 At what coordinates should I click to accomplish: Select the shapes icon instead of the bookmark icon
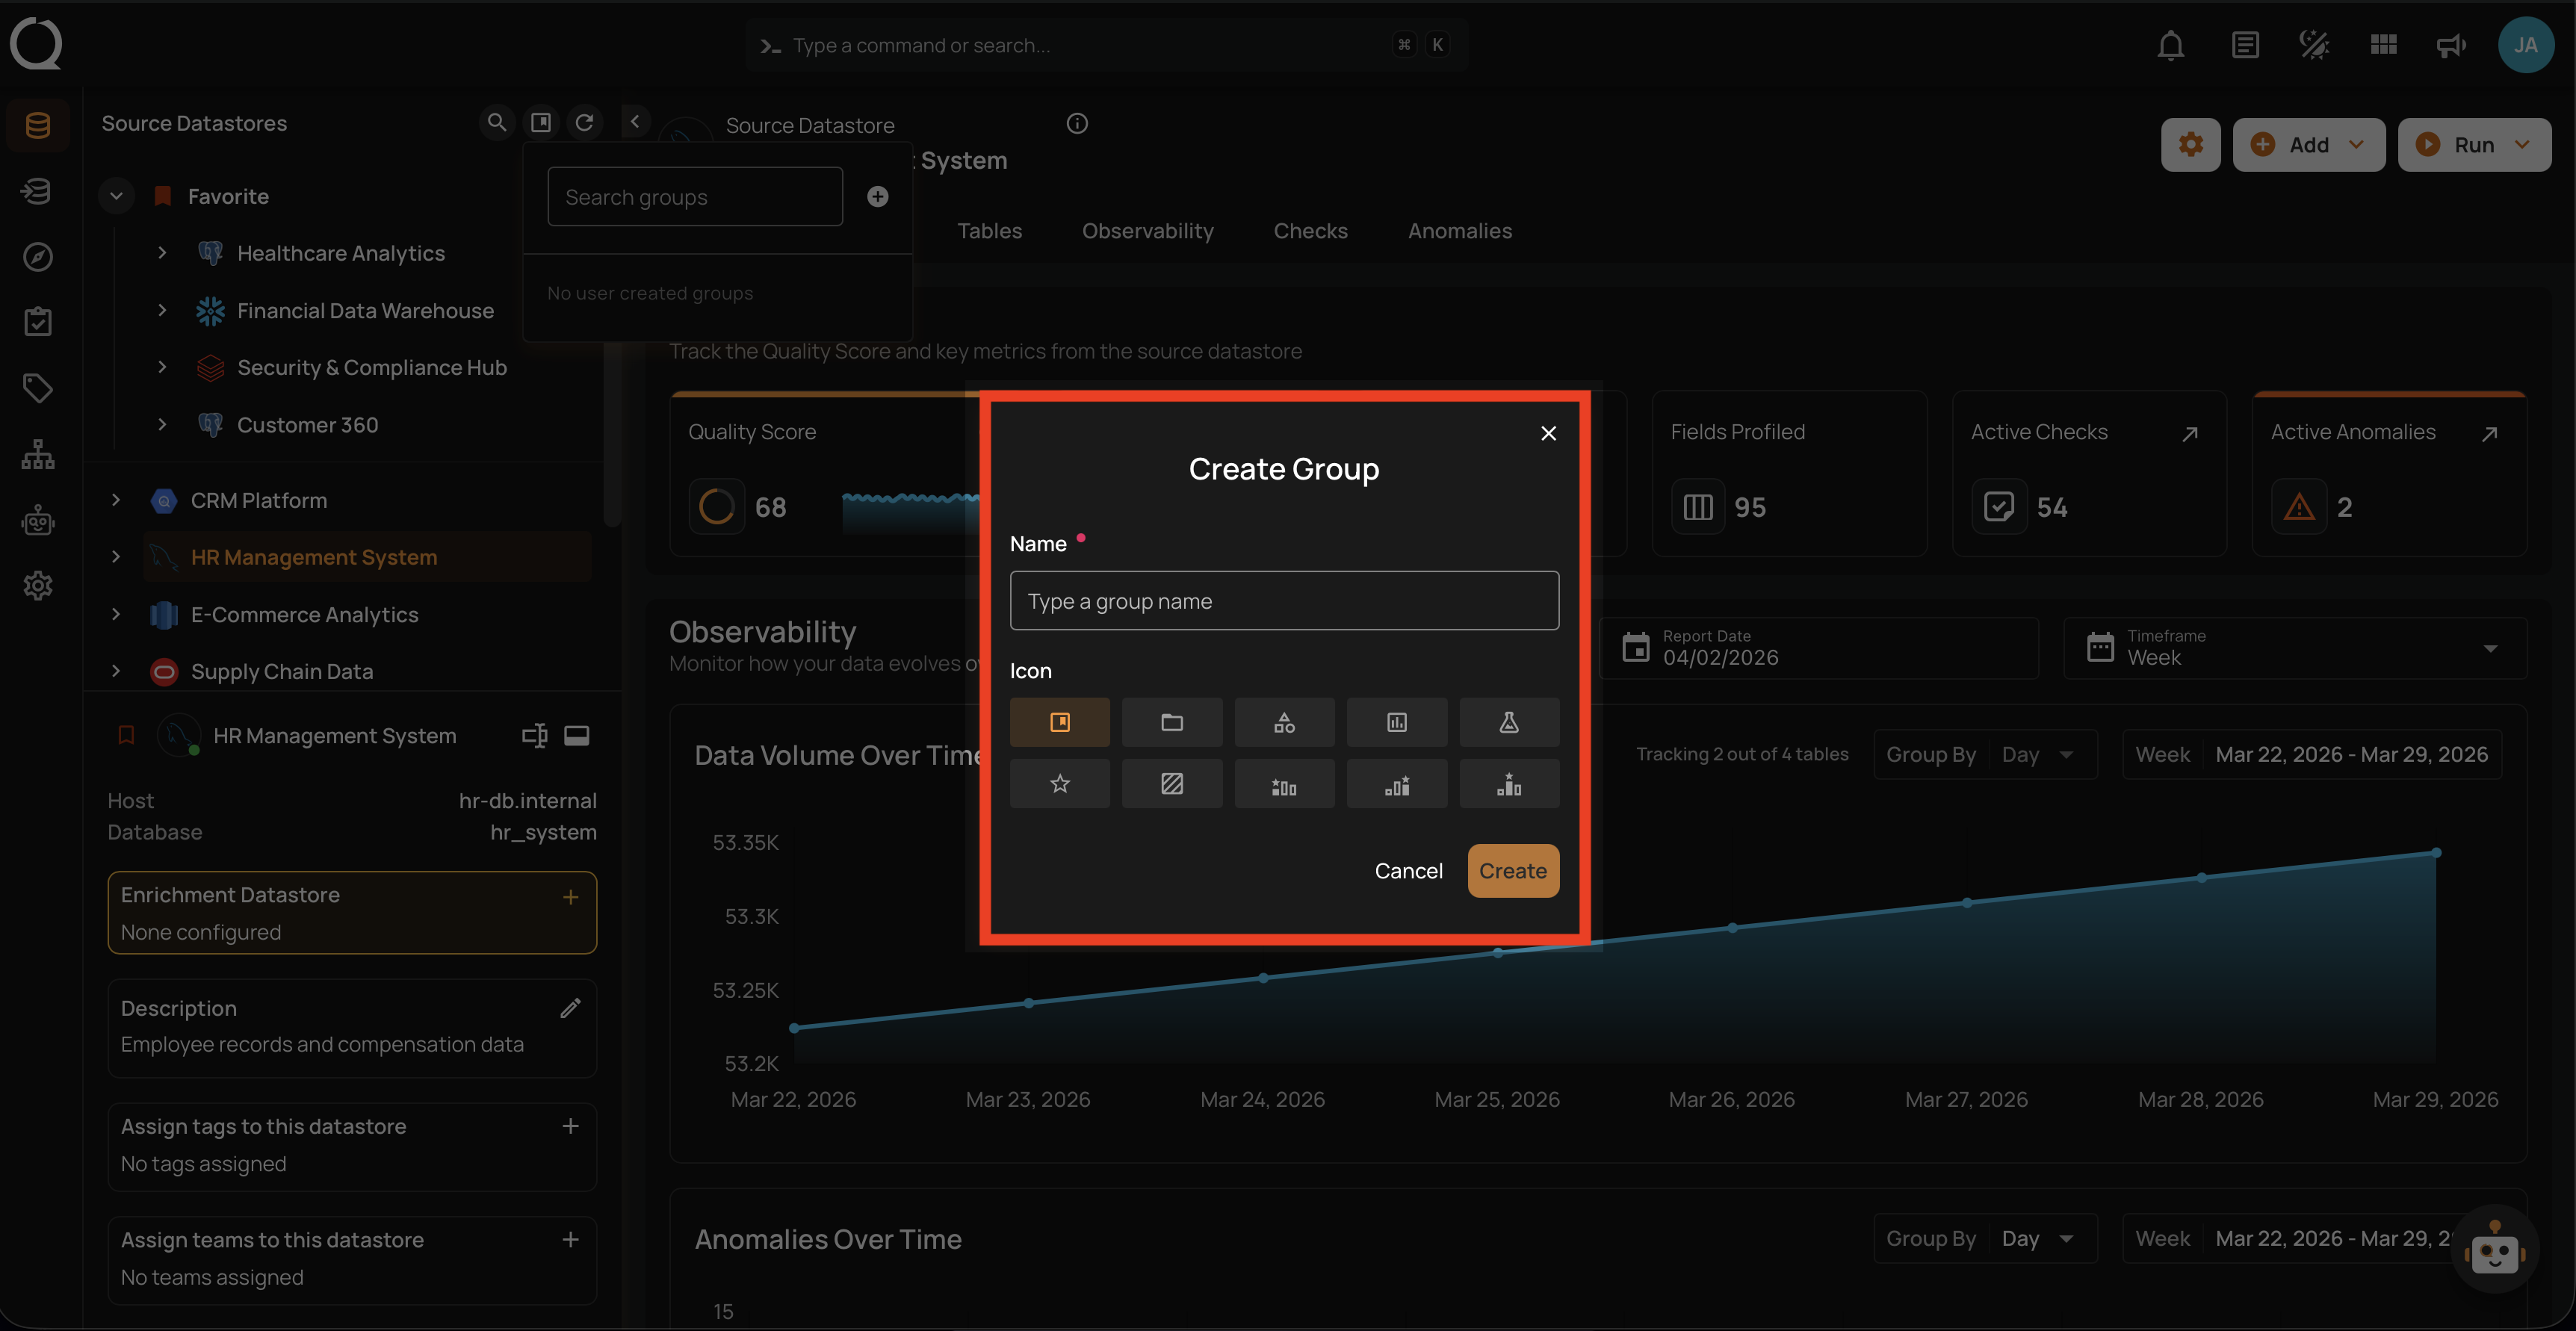[1284, 722]
